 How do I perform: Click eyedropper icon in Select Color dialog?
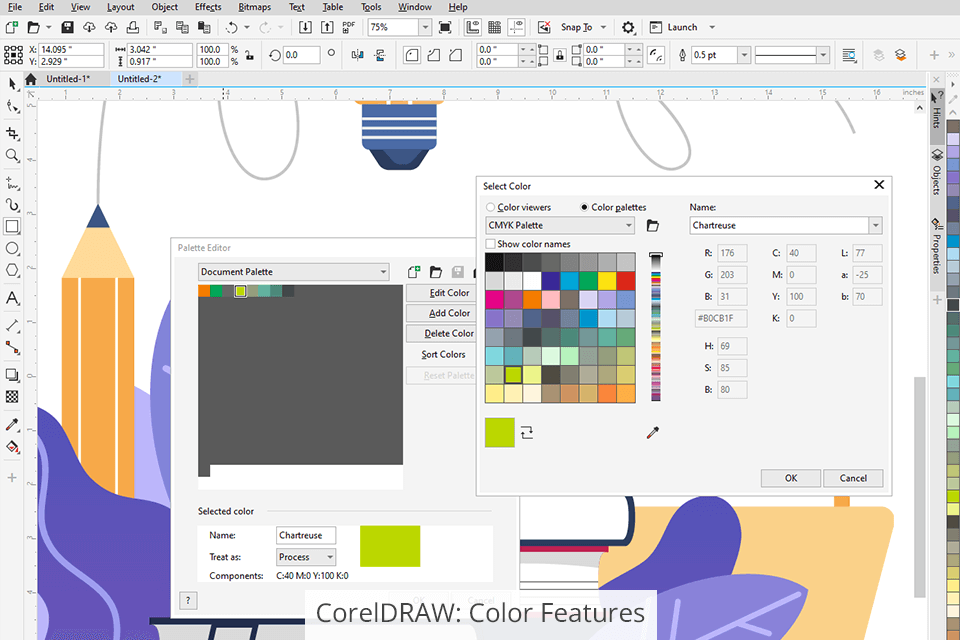tap(653, 432)
